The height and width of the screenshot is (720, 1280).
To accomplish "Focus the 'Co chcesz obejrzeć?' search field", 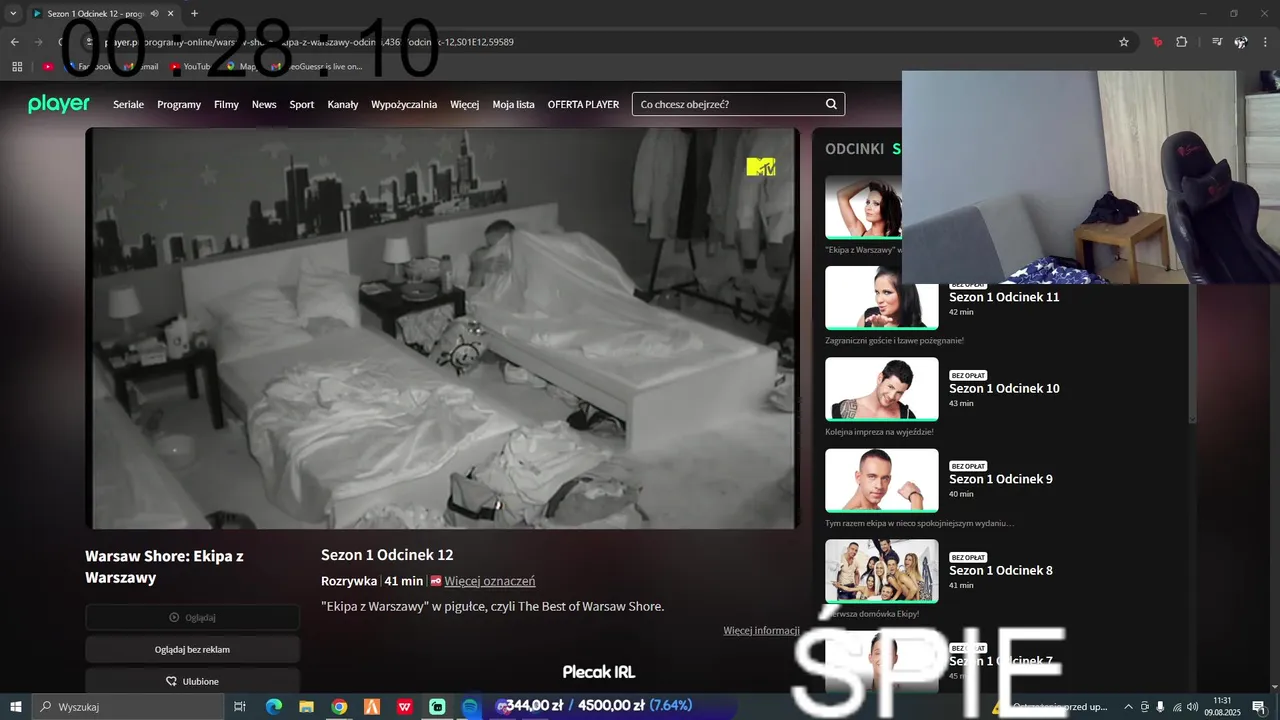I will pyautogui.click(x=738, y=104).
